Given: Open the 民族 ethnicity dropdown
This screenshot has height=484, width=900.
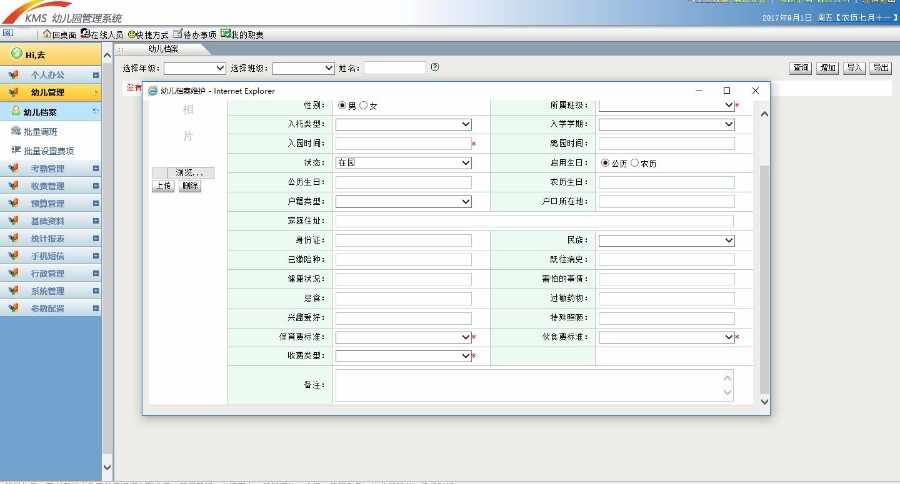Looking at the screenshot, I should click(666, 240).
